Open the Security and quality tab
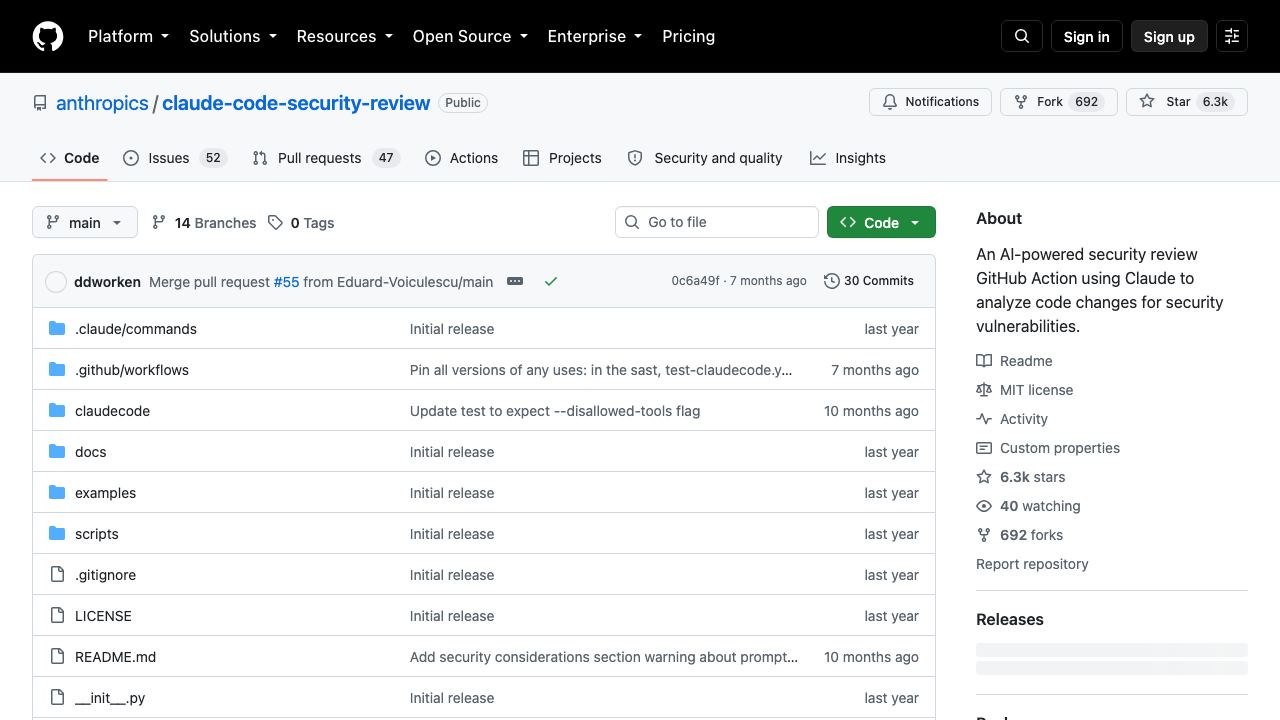This screenshot has height=720, width=1280. pyautogui.click(x=705, y=158)
